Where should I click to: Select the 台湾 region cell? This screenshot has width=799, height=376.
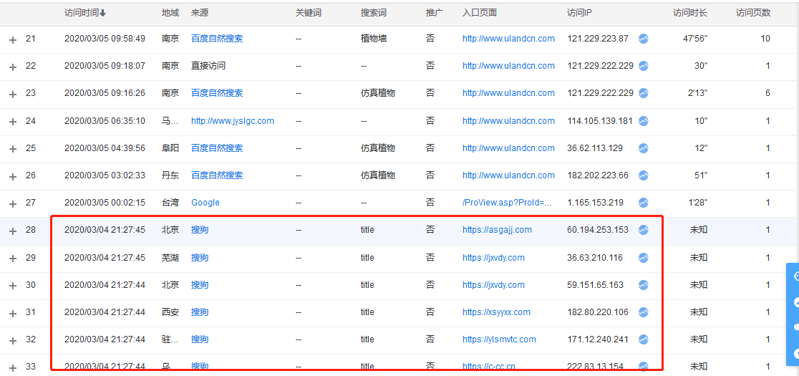170,203
